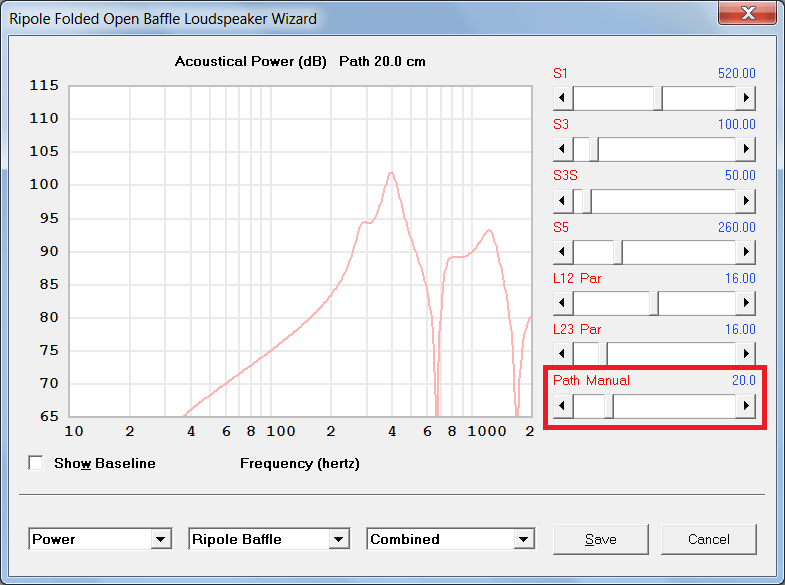Click the Path Manual track right of thumb
The height and width of the screenshot is (585, 785).
point(675,406)
